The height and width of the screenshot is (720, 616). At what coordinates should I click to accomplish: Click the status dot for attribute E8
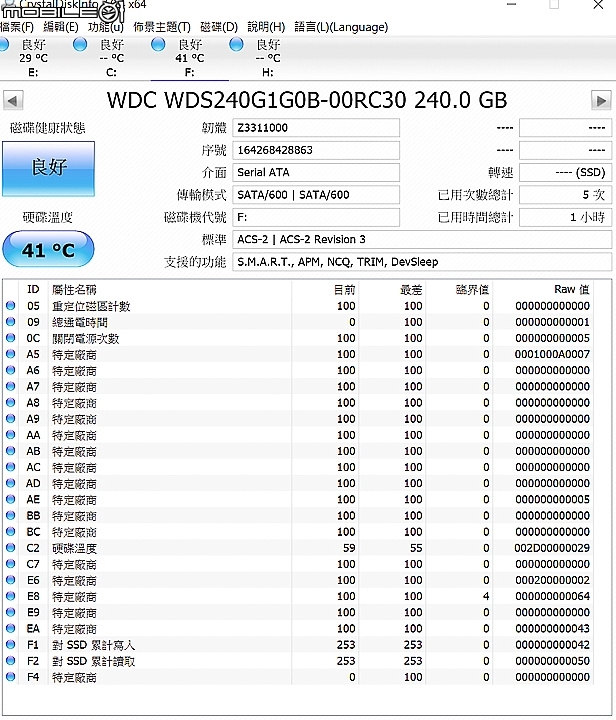pyautogui.click(x=11, y=596)
